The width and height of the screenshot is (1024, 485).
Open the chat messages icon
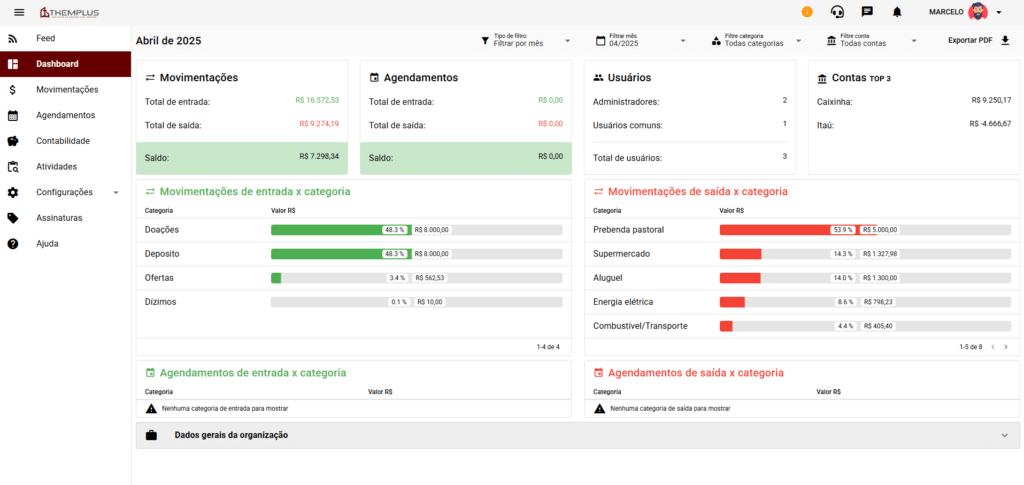tap(867, 12)
